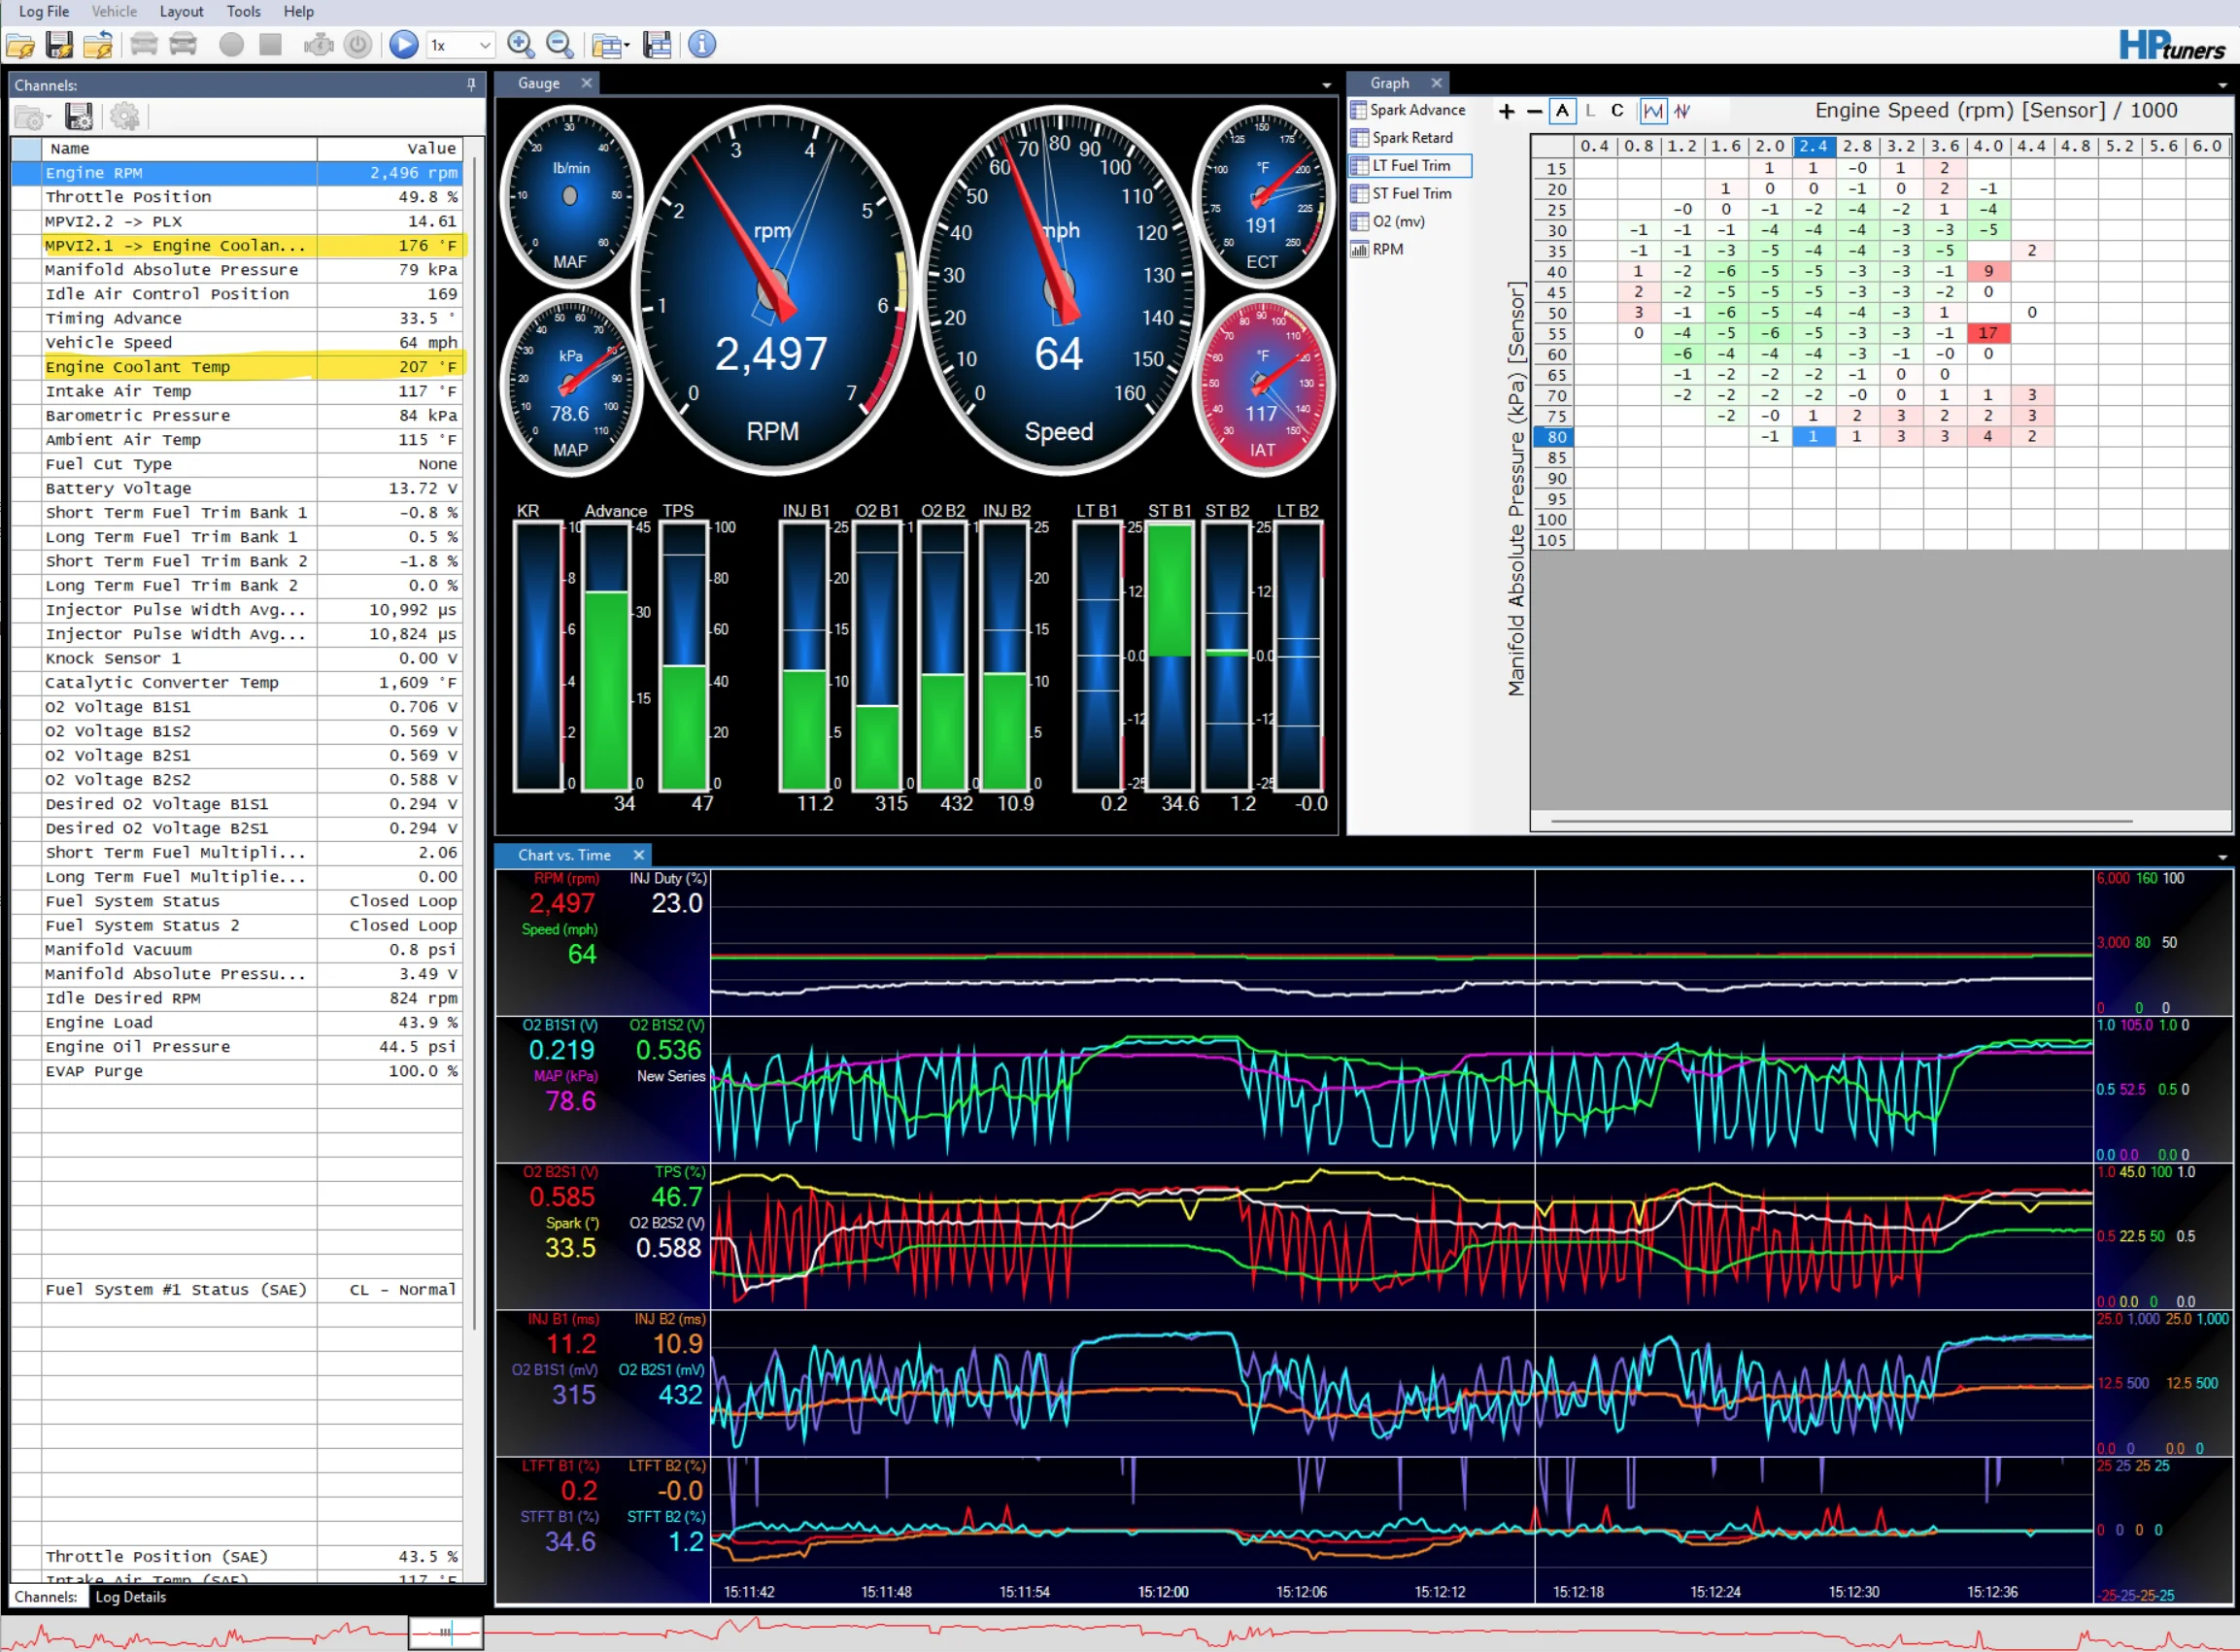This screenshot has width=2240, height=1652.
Task: Select the Engine RPM channel row
Action: coord(237,173)
